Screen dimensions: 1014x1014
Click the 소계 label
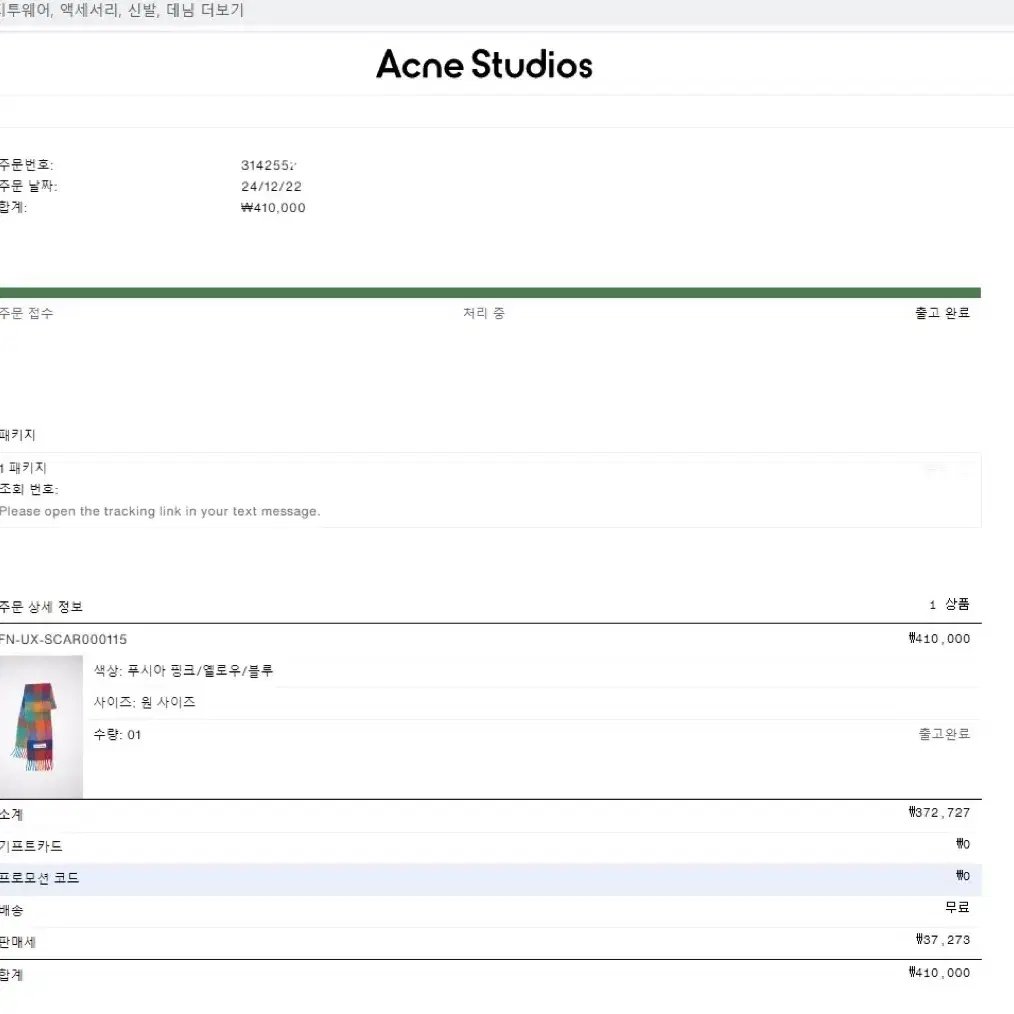point(12,815)
